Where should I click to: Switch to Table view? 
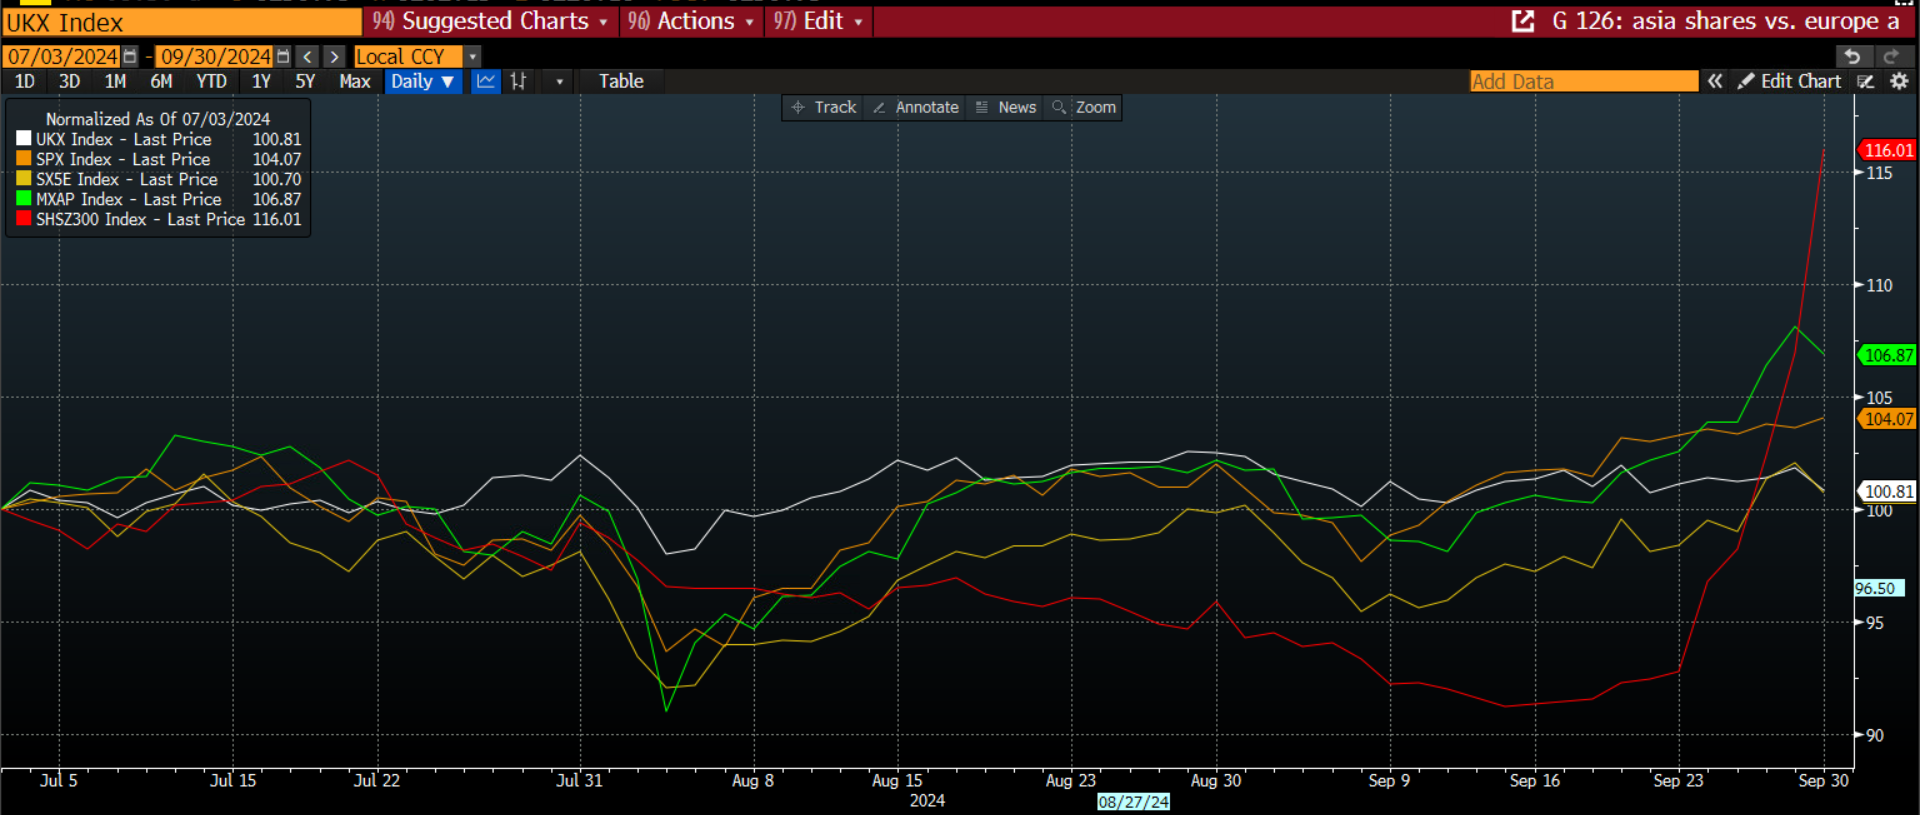tap(621, 82)
